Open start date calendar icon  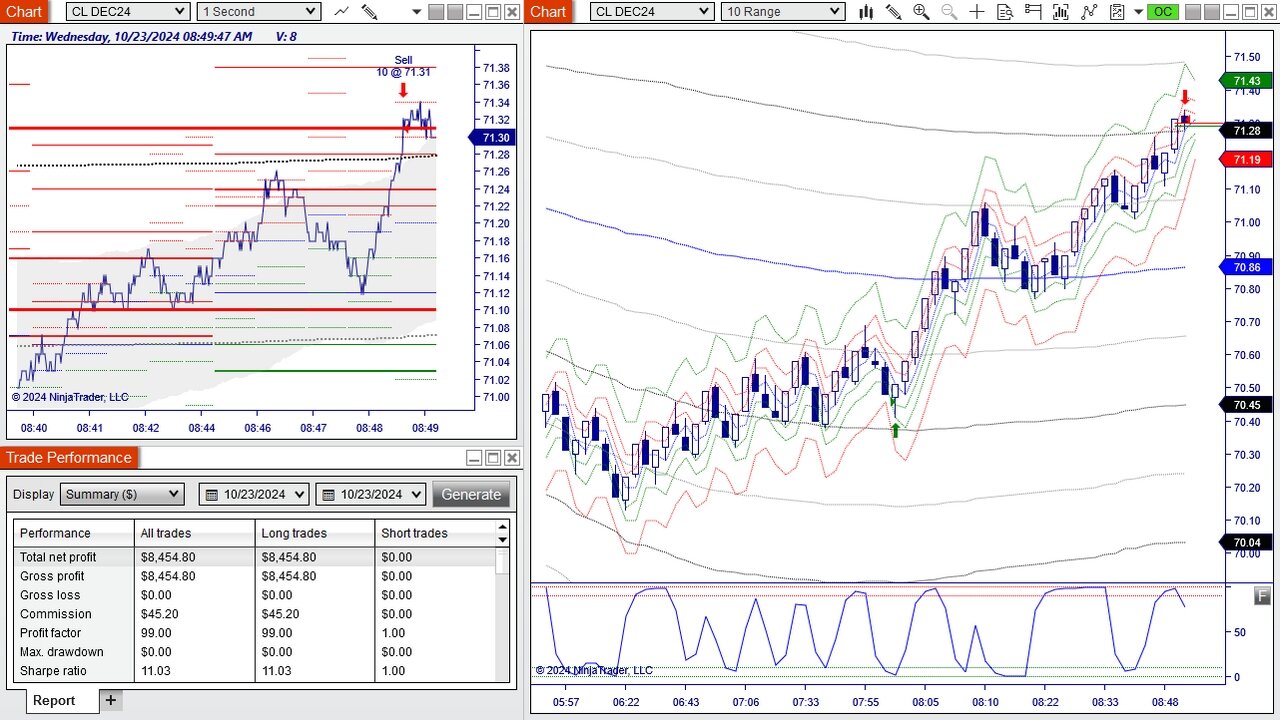211,494
